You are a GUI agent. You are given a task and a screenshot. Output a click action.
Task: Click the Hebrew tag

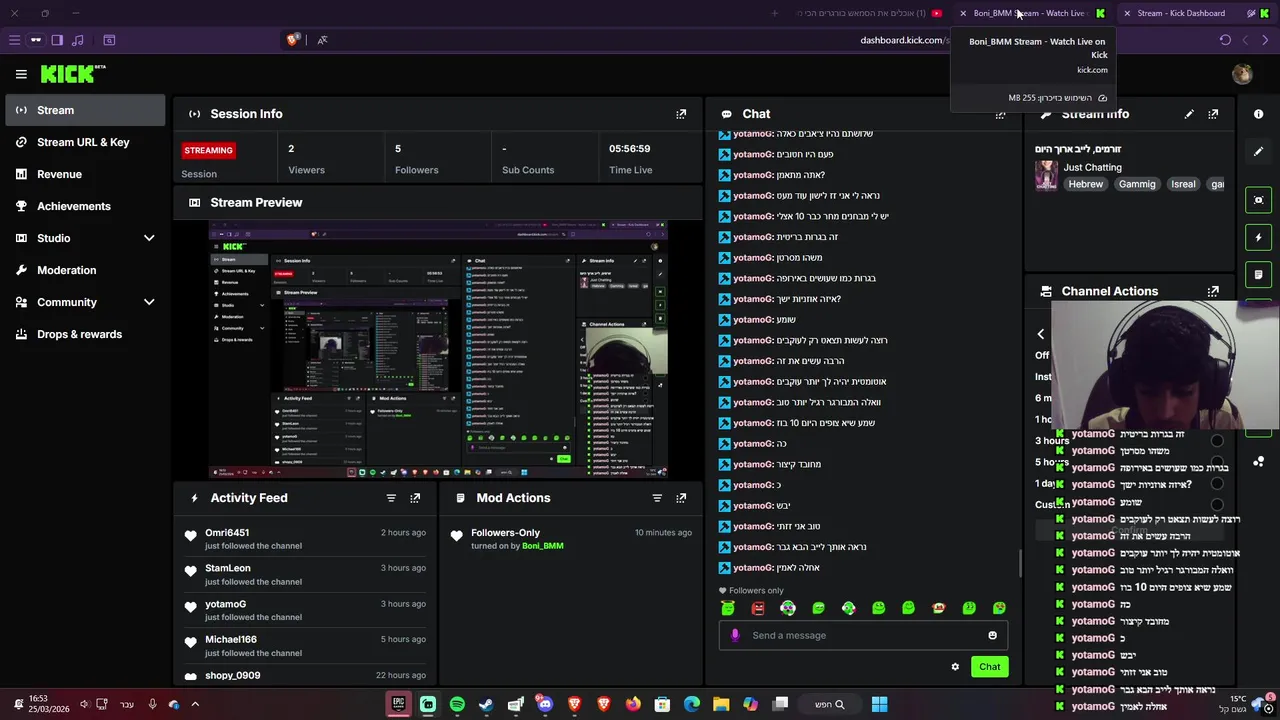point(1085,184)
